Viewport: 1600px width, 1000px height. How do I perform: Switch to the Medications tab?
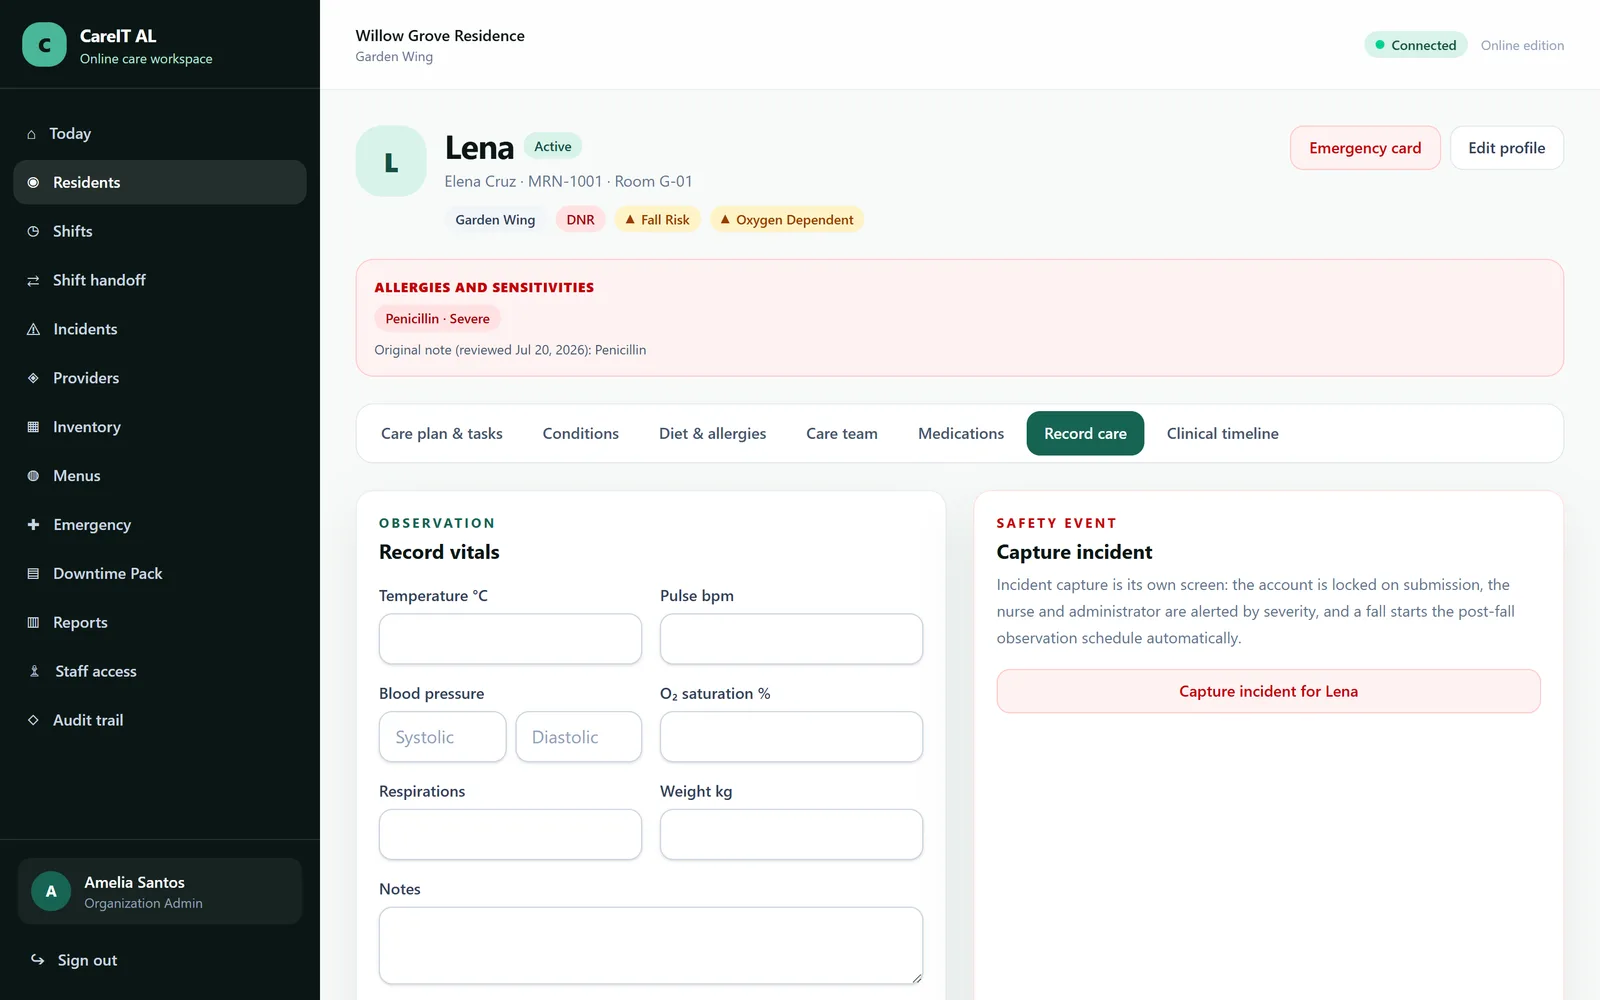(961, 433)
